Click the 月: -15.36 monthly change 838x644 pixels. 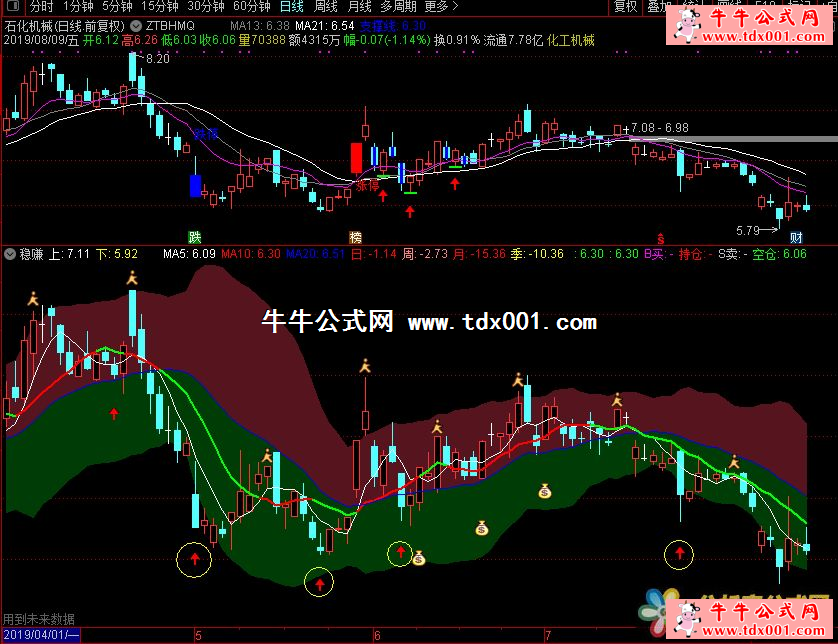pos(479,254)
